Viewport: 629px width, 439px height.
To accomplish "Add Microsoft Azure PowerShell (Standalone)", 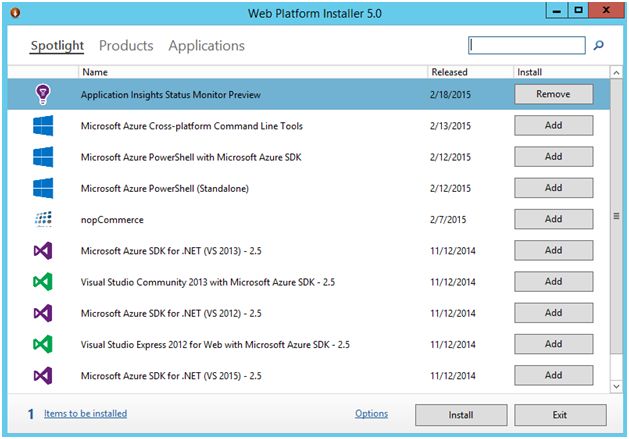I will (x=553, y=187).
